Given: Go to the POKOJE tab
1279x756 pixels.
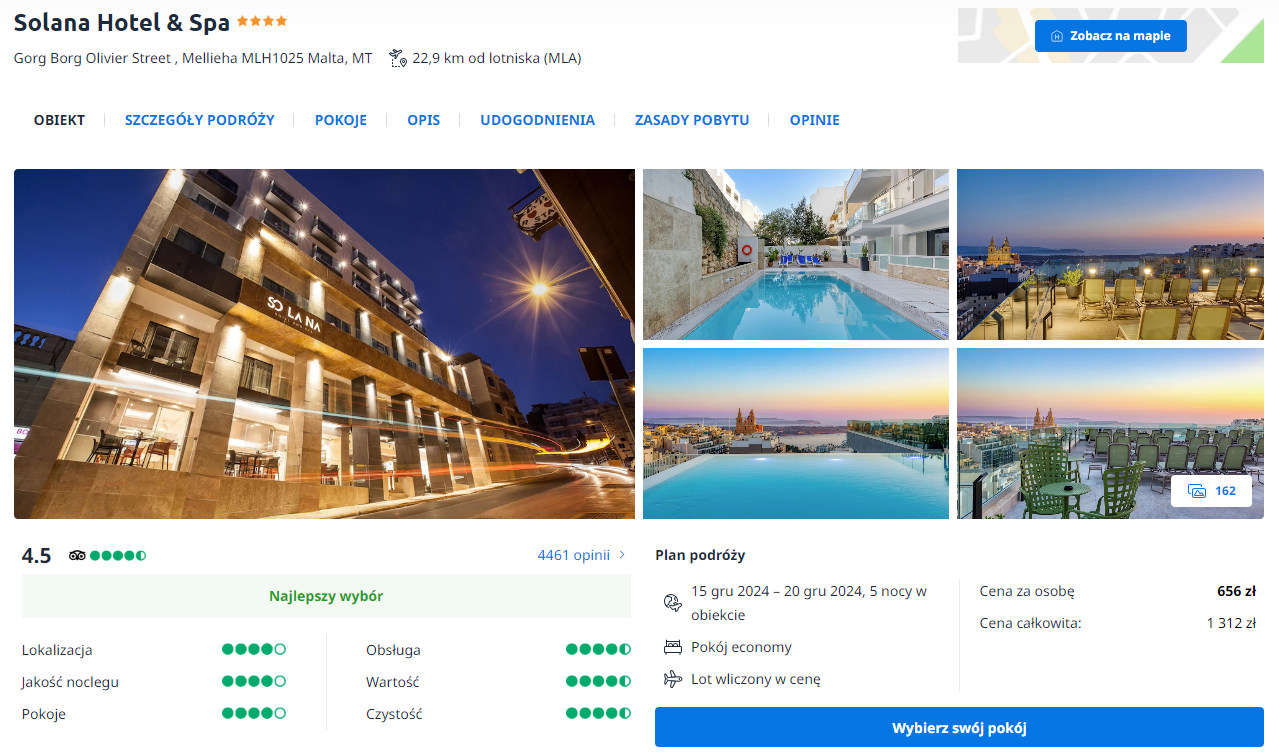Looking at the screenshot, I should [341, 120].
